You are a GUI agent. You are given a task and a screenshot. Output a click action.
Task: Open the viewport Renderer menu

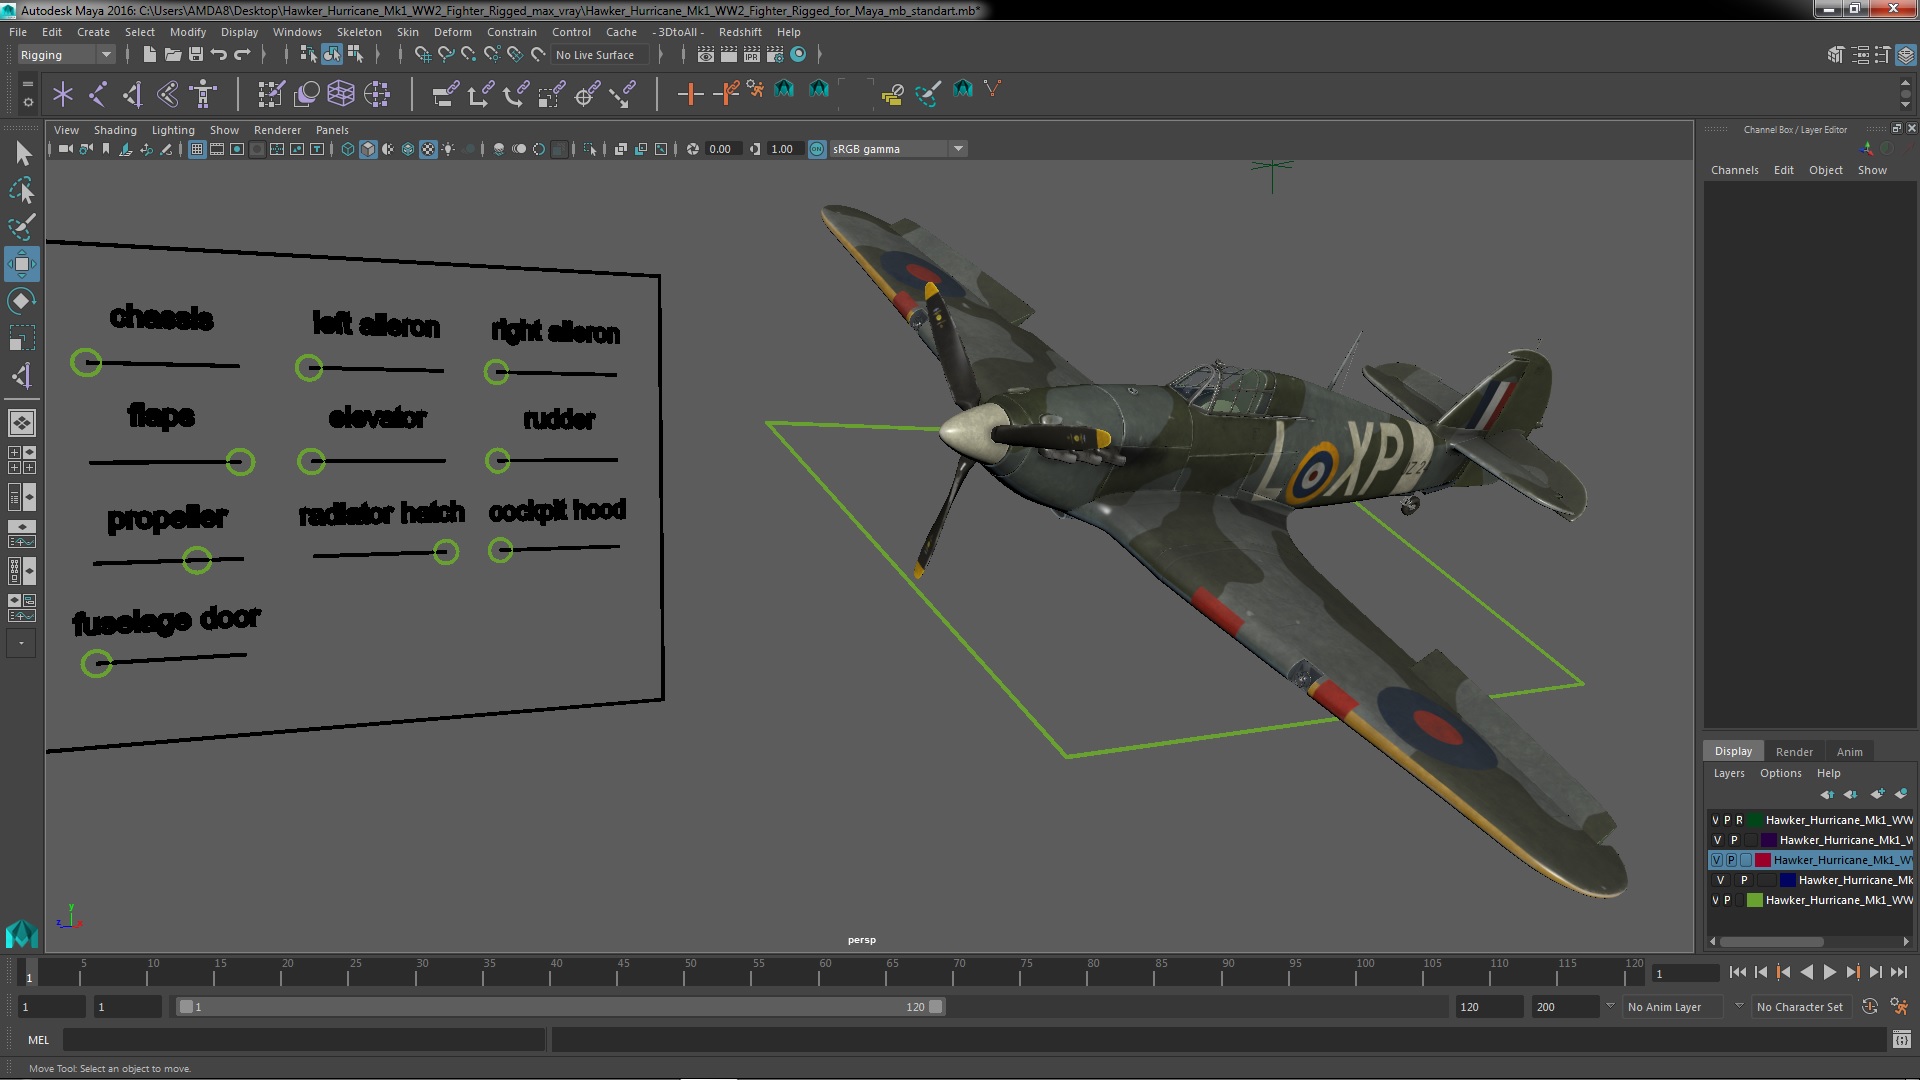click(277, 130)
